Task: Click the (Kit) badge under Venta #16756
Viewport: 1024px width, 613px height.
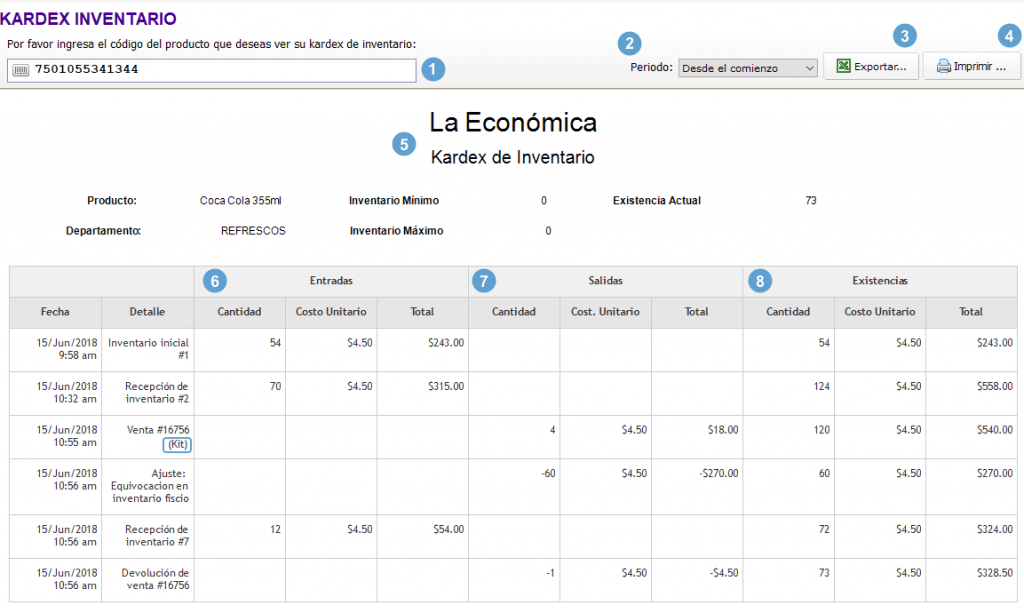Action: click(176, 445)
